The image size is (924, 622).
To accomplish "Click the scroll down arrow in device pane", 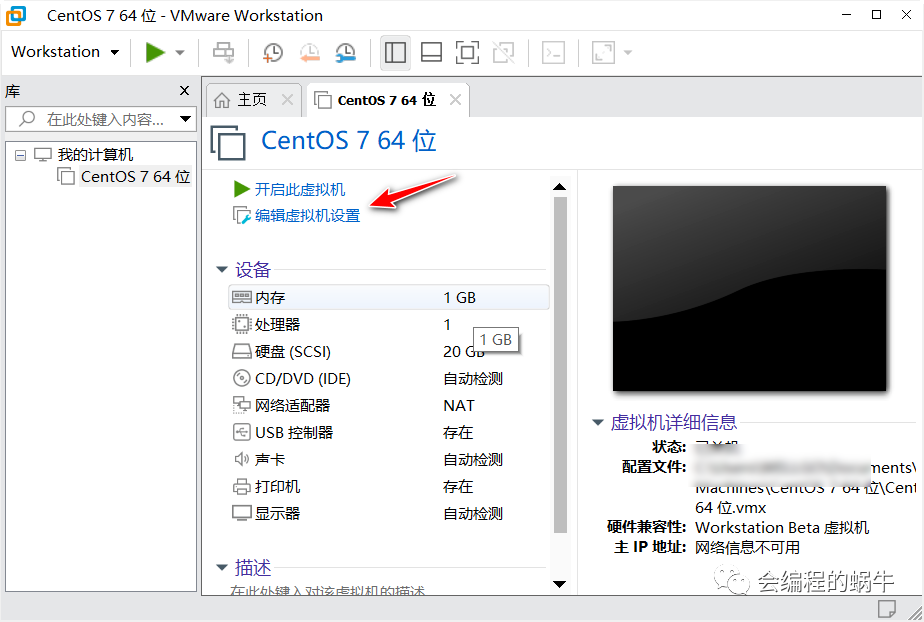I will click(x=560, y=584).
